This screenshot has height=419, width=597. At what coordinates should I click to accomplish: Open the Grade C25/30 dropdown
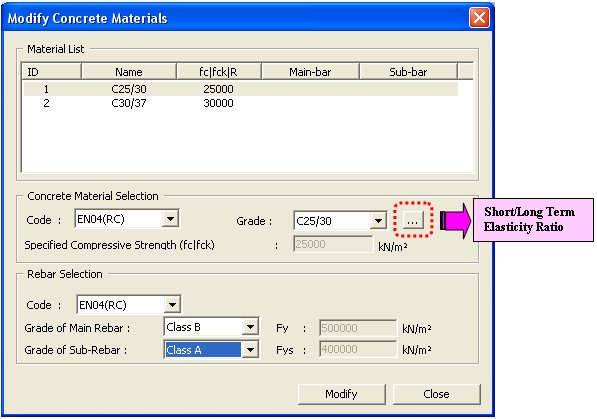378,221
